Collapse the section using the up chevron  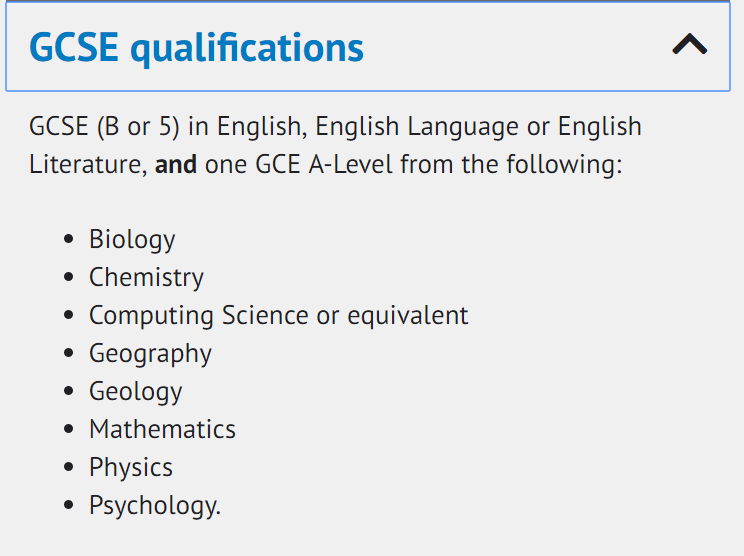pos(689,44)
